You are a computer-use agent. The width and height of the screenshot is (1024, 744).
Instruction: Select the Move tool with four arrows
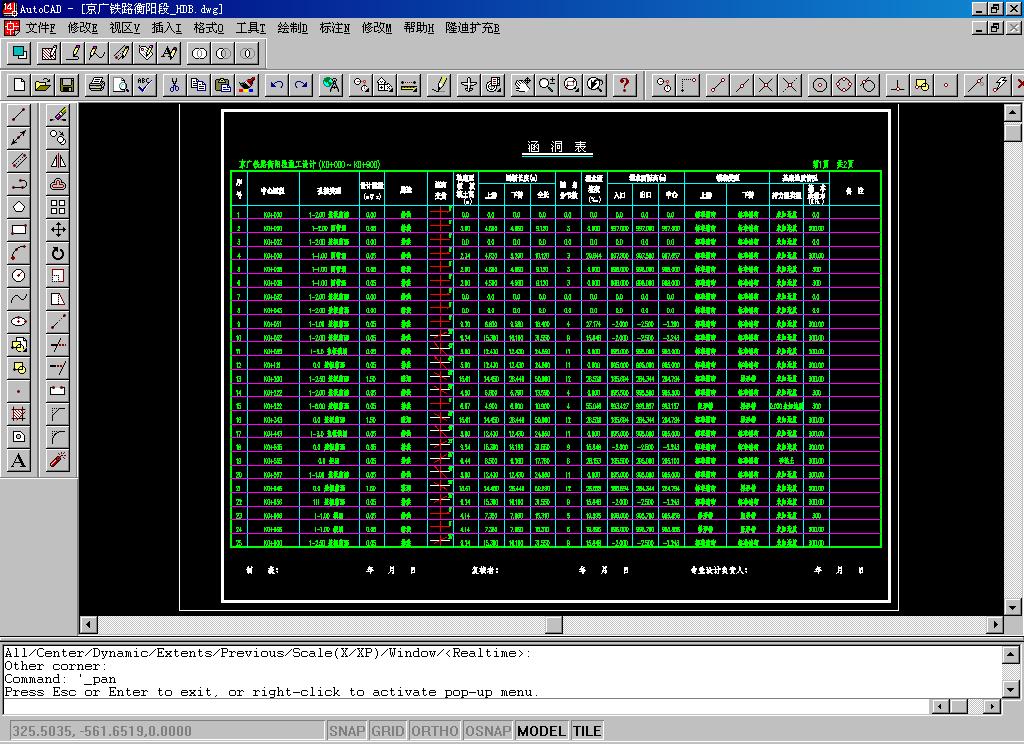(58, 230)
